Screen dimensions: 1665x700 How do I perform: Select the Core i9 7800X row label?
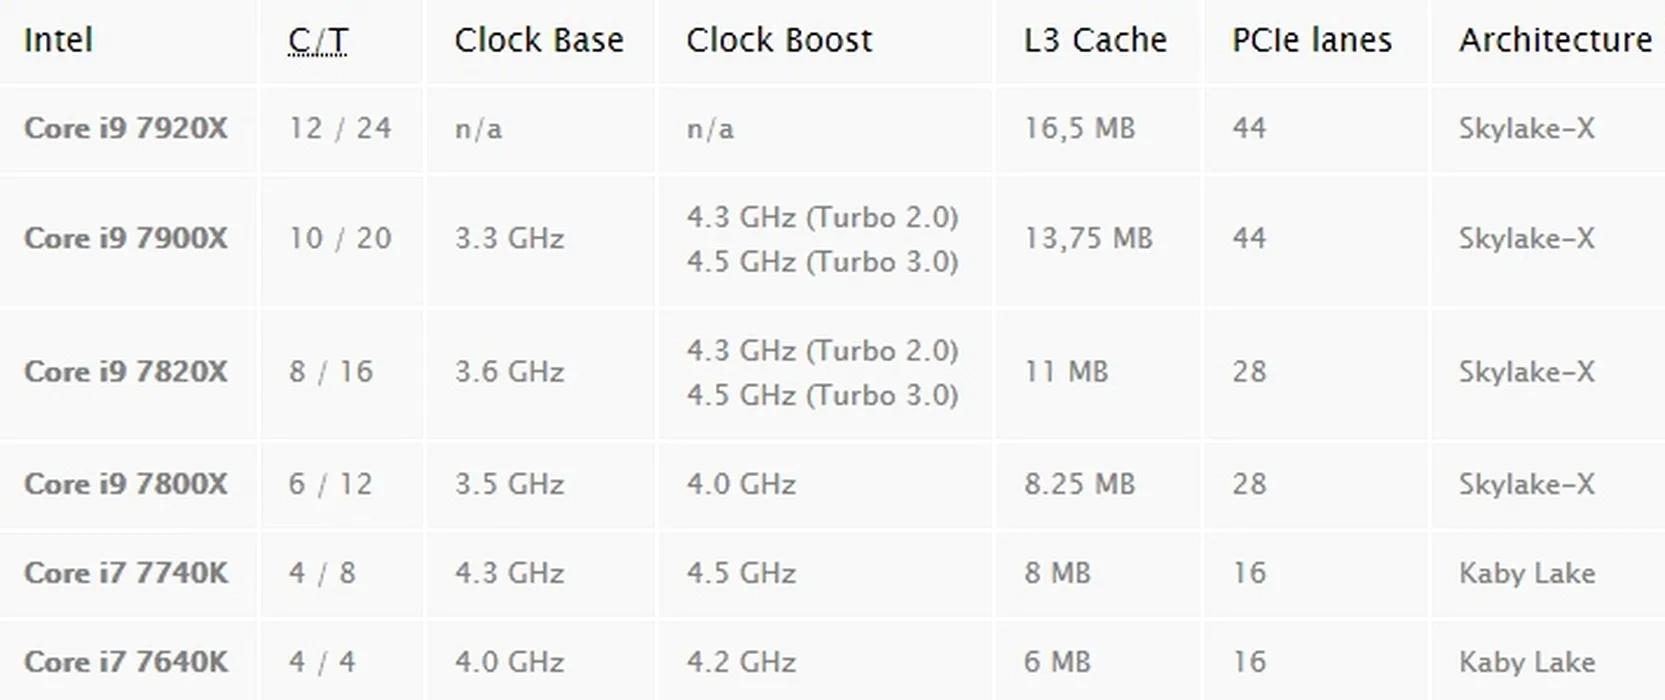click(126, 484)
